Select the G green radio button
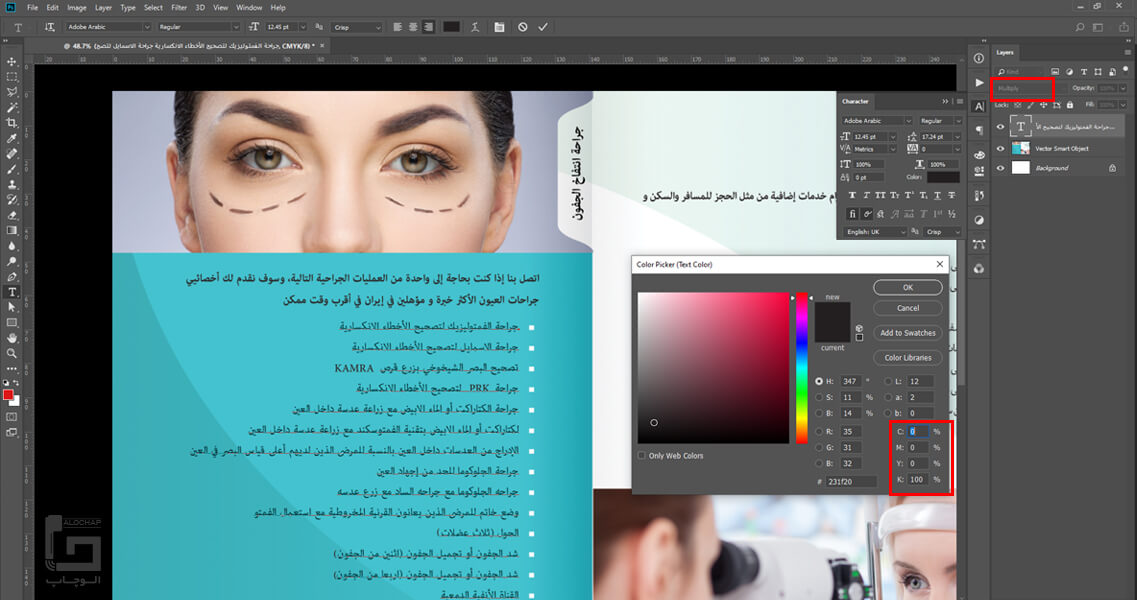1137x600 pixels. [819, 448]
